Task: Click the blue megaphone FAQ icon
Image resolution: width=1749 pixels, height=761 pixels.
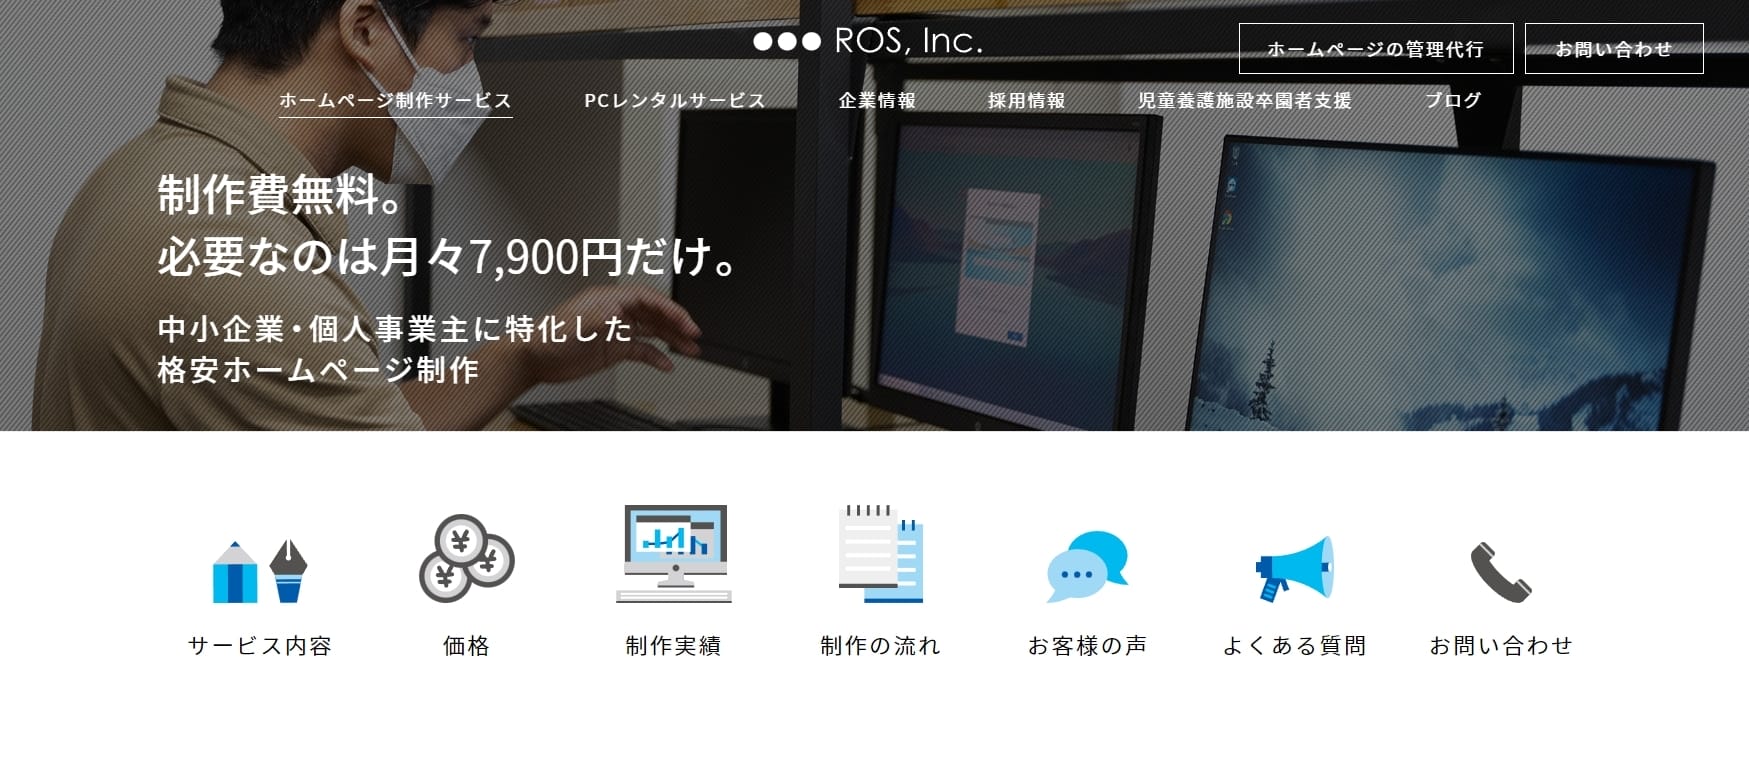Action: (x=1294, y=567)
